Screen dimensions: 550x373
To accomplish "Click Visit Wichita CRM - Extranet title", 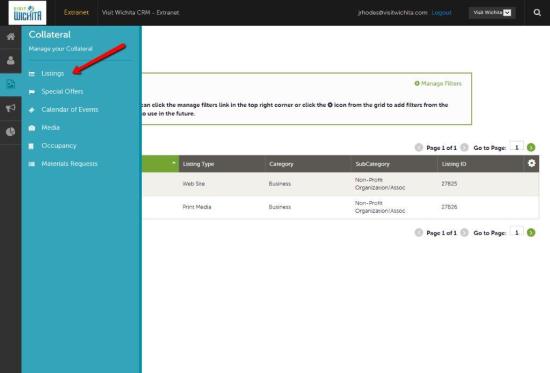I will [140, 13].
